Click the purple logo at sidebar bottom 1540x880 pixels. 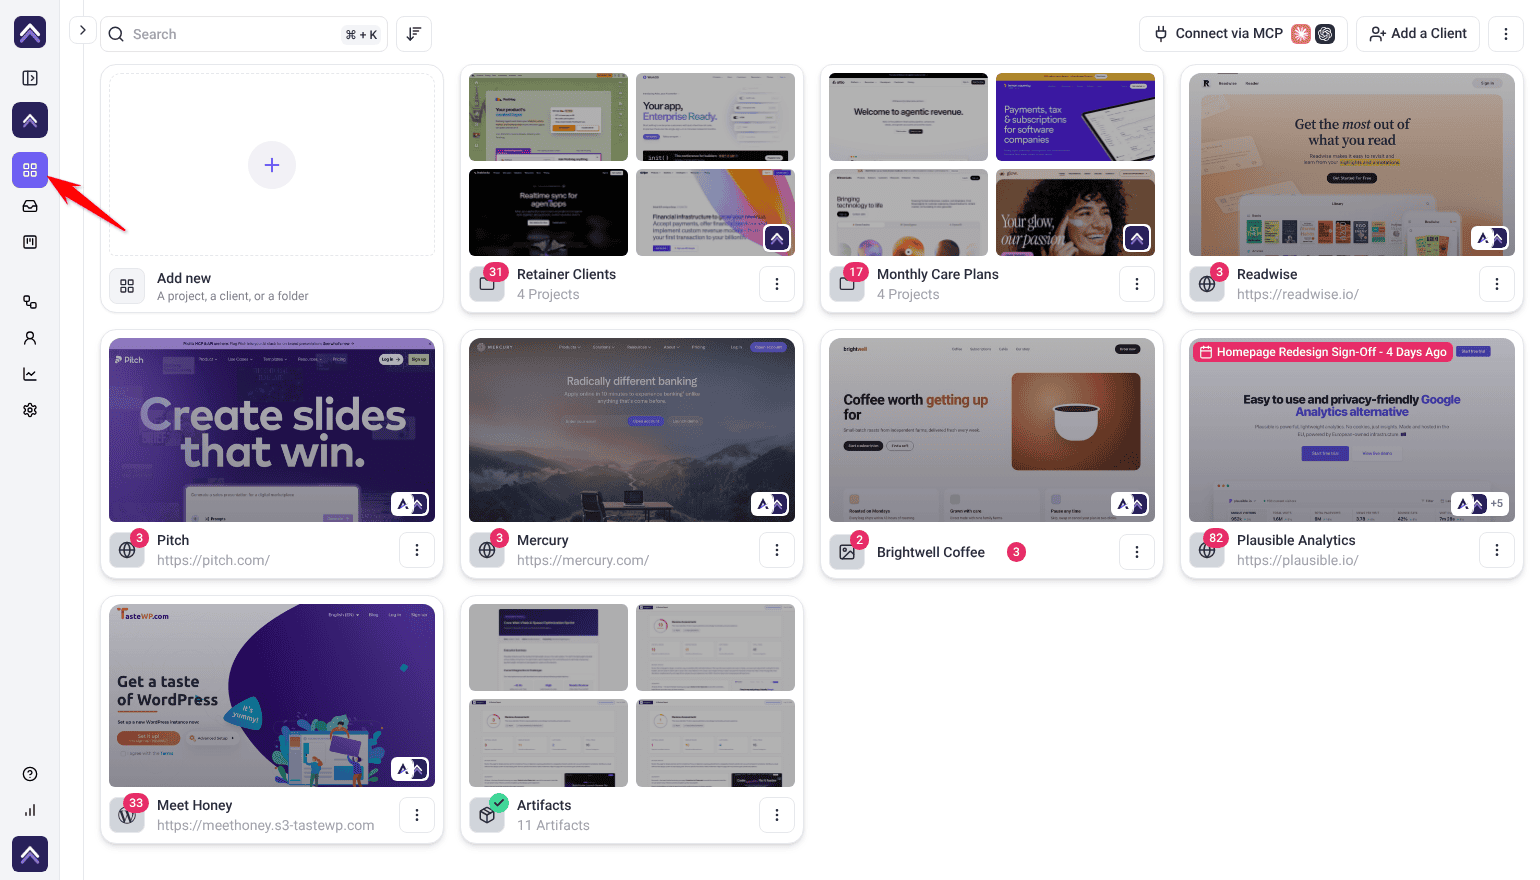point(30,854)
